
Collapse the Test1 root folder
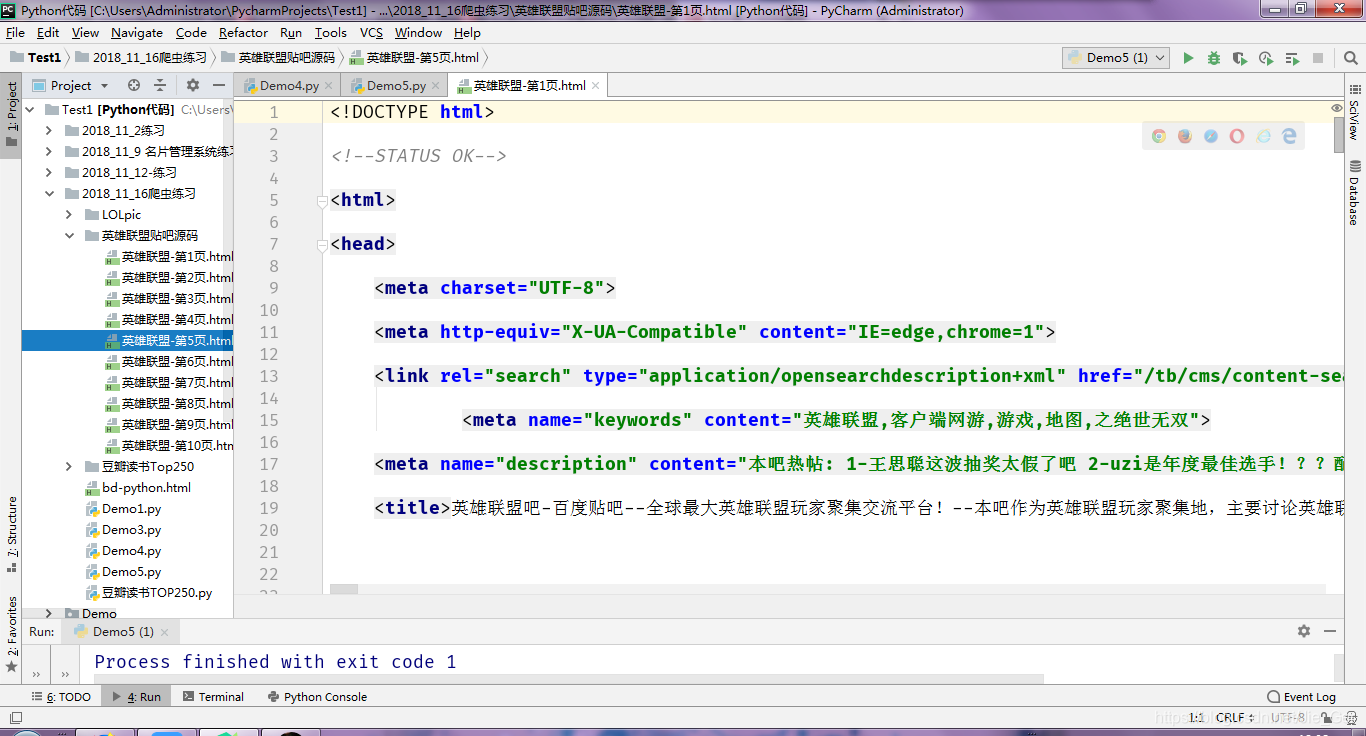point(30,110)
